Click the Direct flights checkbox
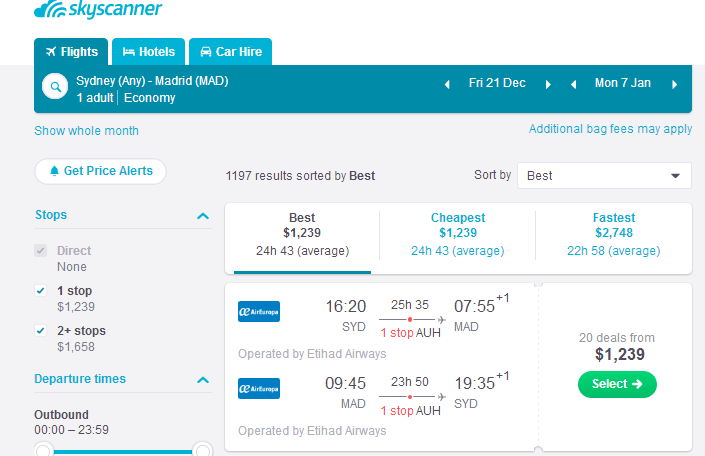 pos(41,251)
